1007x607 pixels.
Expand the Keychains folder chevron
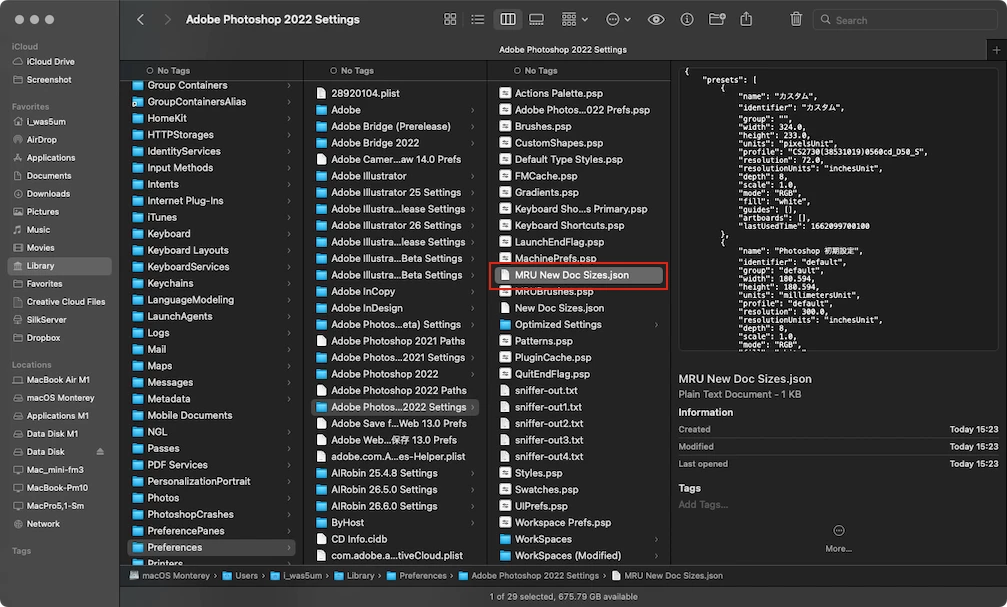289,283
